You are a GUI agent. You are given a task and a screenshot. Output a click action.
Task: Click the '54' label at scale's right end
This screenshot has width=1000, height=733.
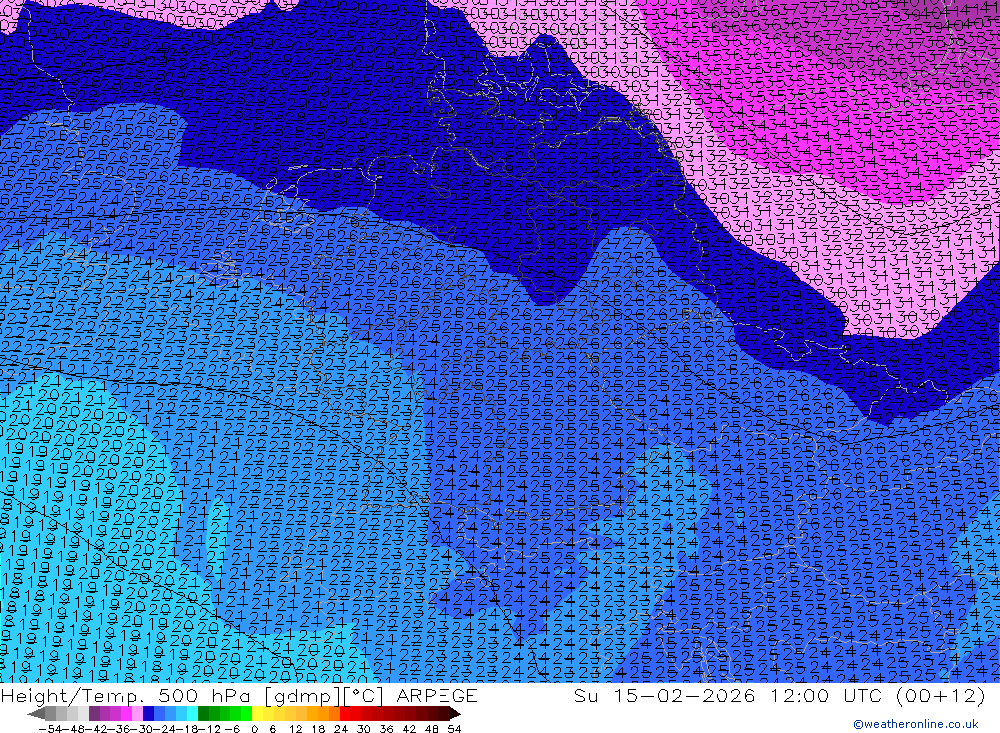pos(454,729)
